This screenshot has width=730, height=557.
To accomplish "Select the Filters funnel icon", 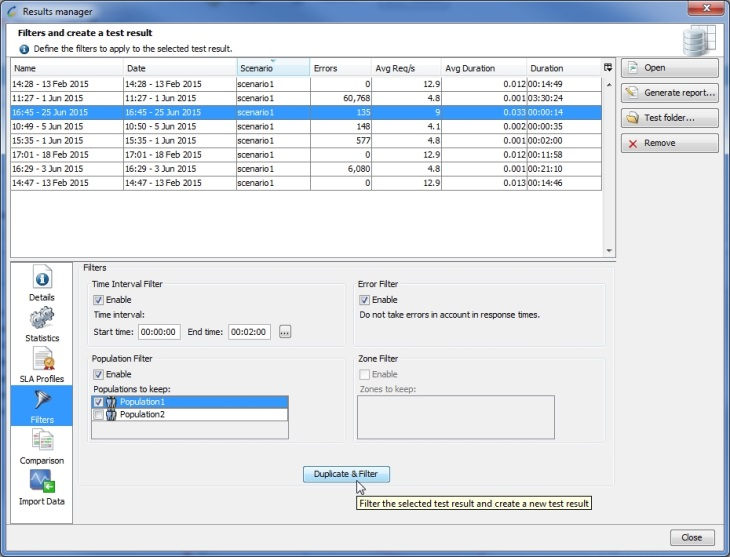I will point(41,401).
